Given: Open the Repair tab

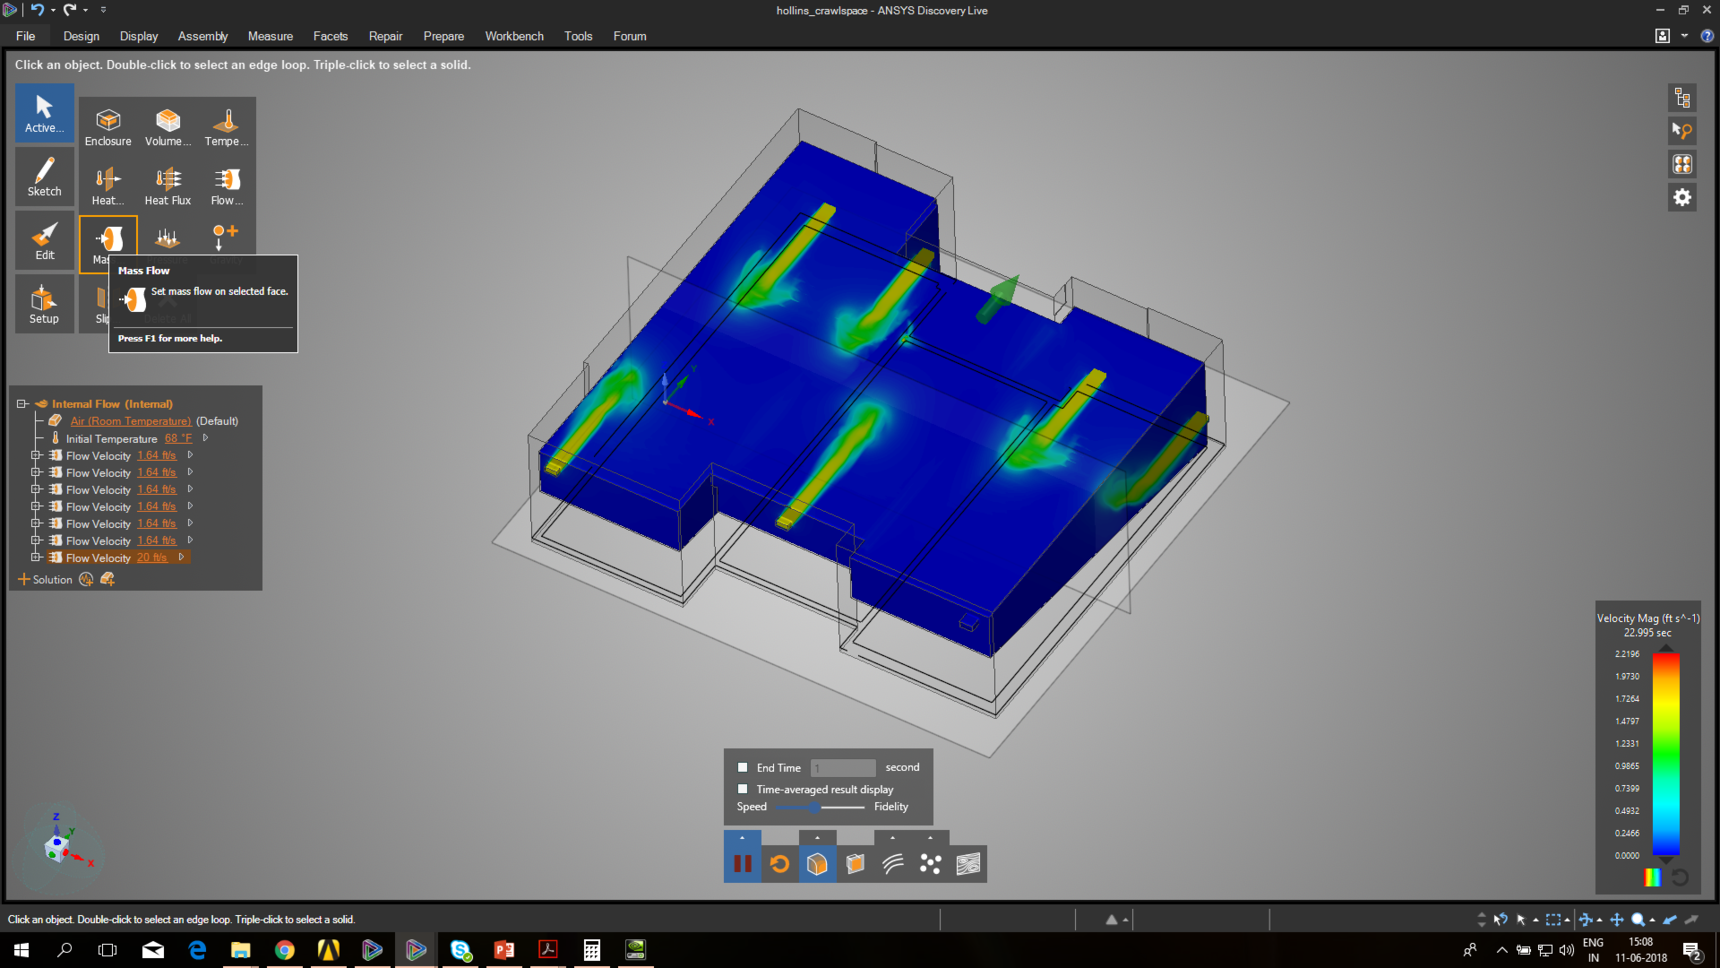Looking at the screenshot, I should 385,36.
